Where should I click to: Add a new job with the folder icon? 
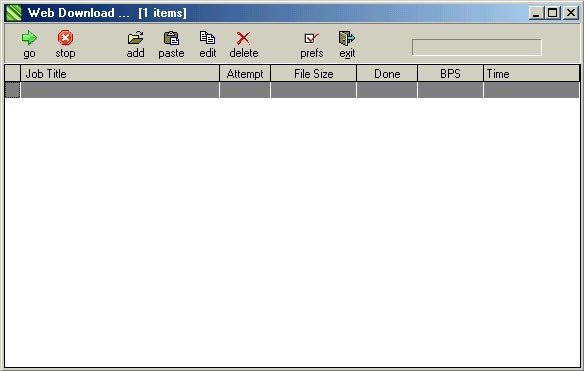(x=135, y=38)
